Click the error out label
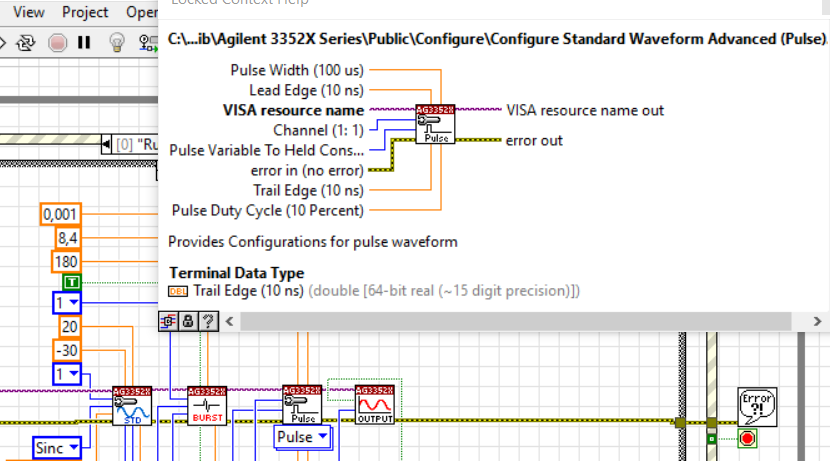The height and width of the screenshot is (461, 830). click(534, 141)
